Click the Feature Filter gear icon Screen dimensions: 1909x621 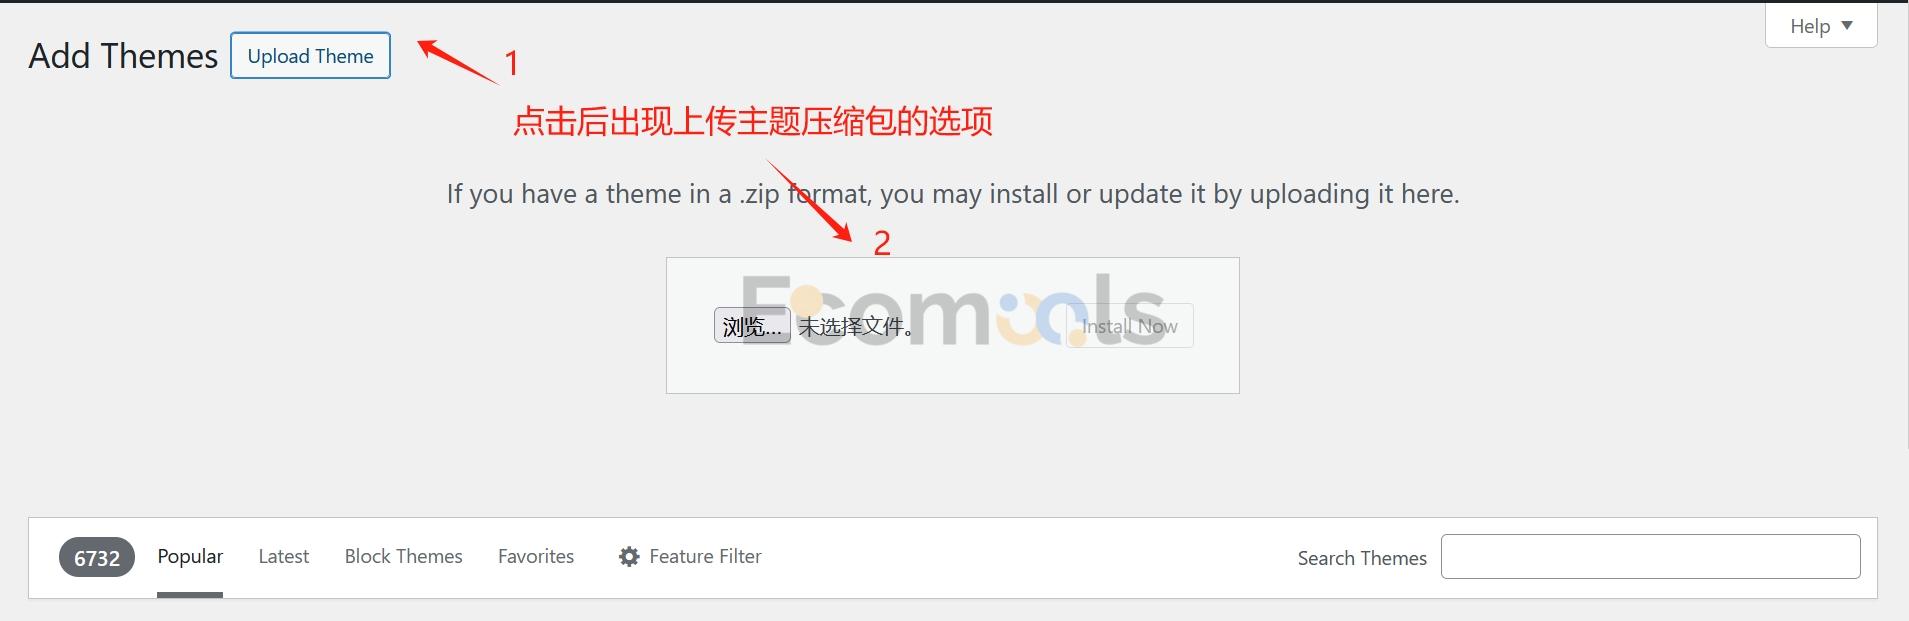(x=629, y=557)
